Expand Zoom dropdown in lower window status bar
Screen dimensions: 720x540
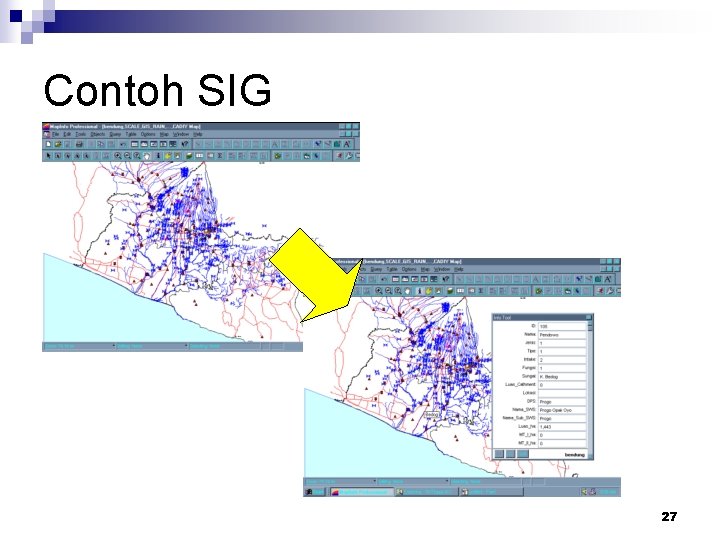pyautogui.click(x=374, y=482)
